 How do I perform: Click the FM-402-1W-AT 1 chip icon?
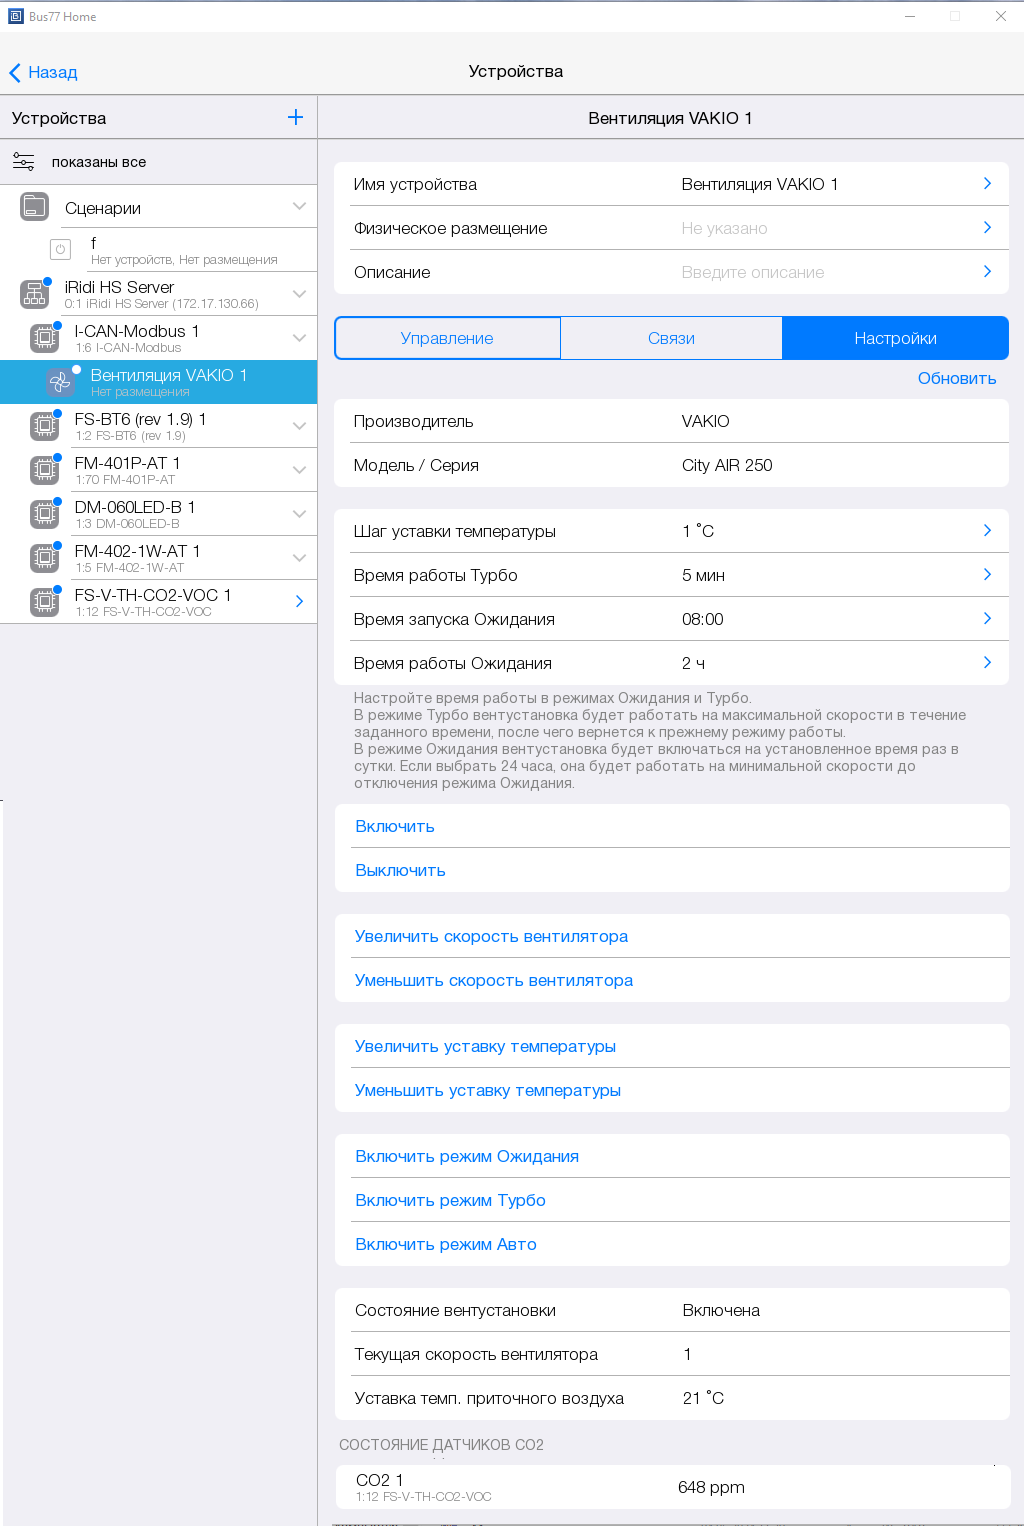(44, 558)
